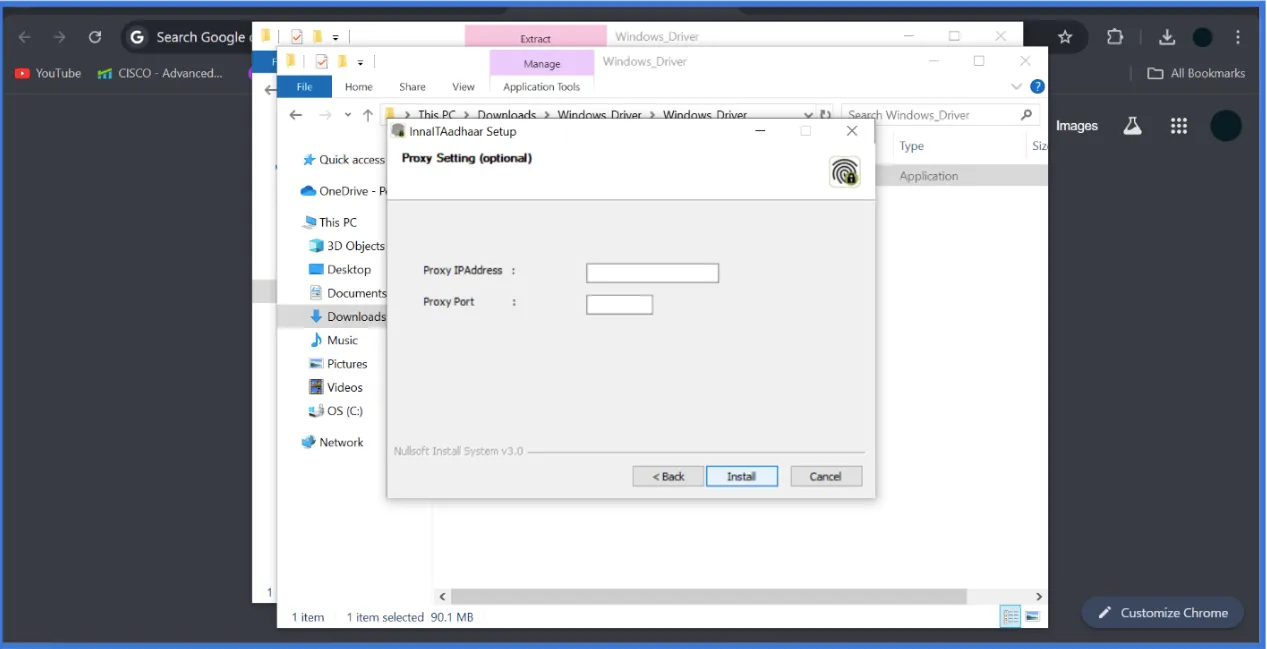
Task: Open Videos in the sidebar
Action: (x=336, y=387)
